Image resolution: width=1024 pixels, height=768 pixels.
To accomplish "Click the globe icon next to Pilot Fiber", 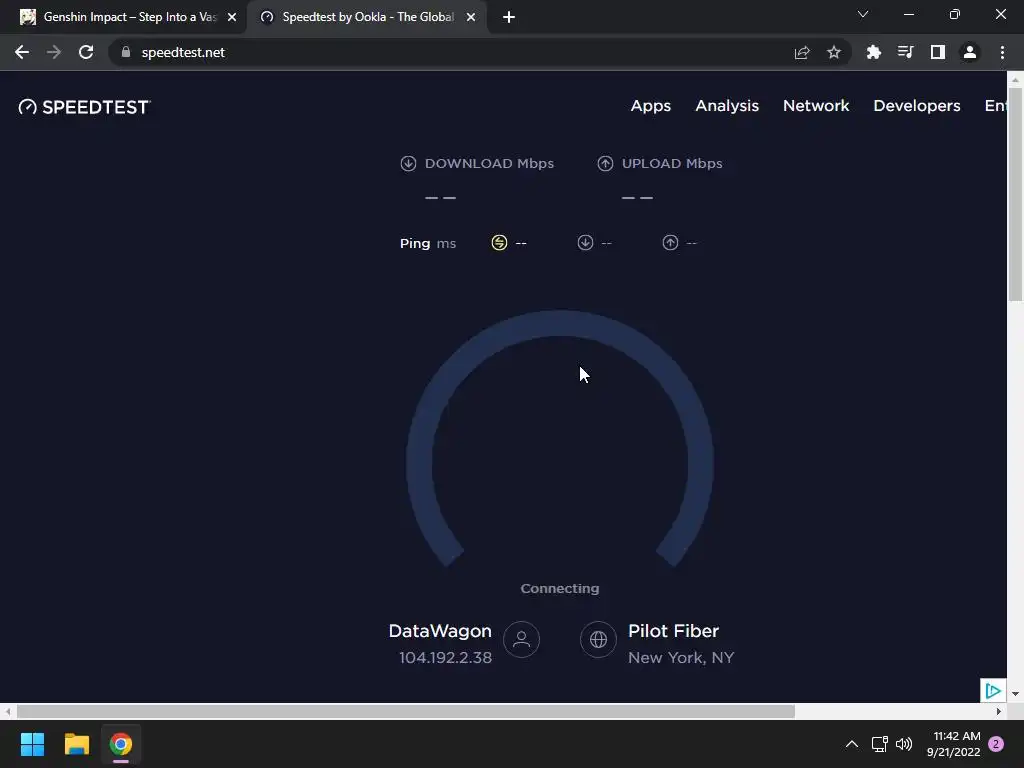I will coord(598,639).
